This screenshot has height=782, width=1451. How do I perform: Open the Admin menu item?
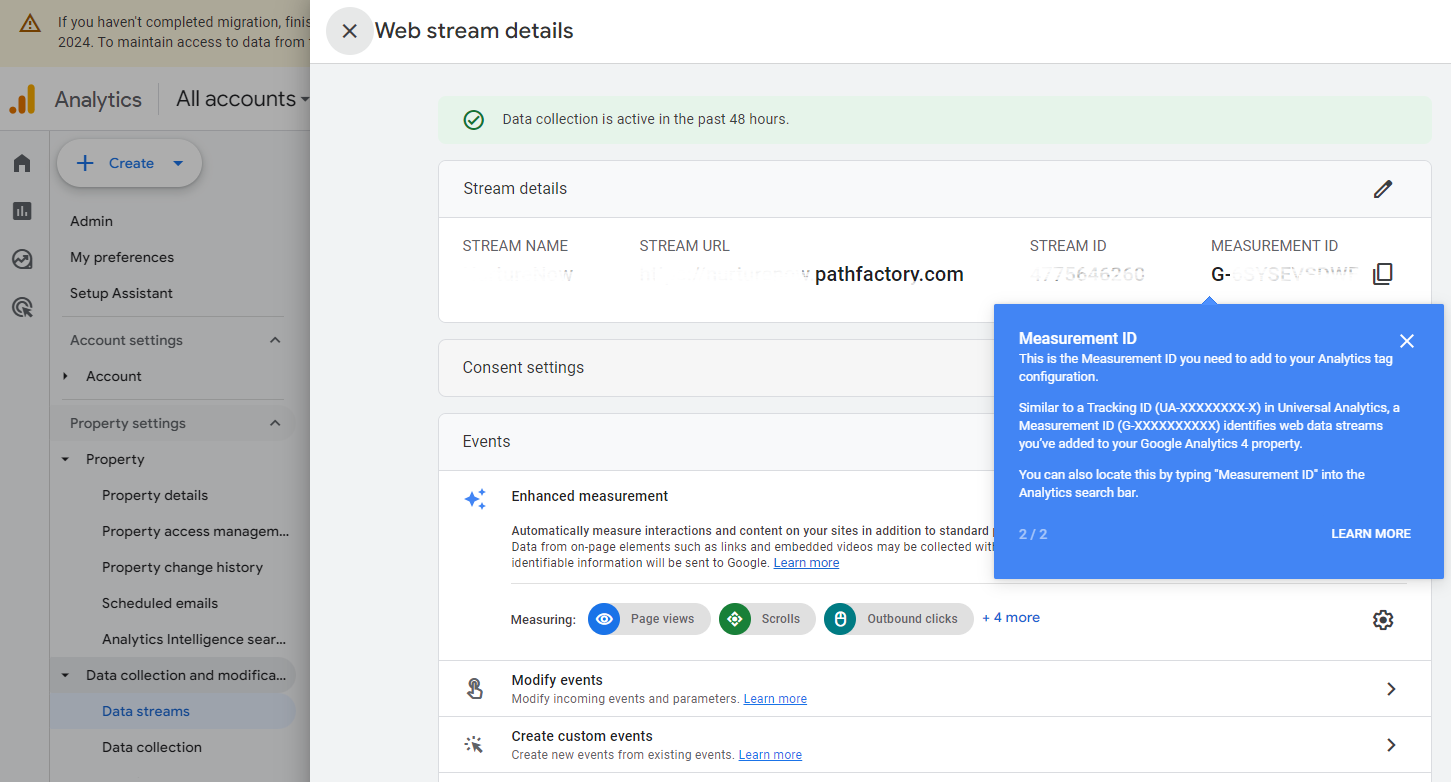(x=91, y=221)
